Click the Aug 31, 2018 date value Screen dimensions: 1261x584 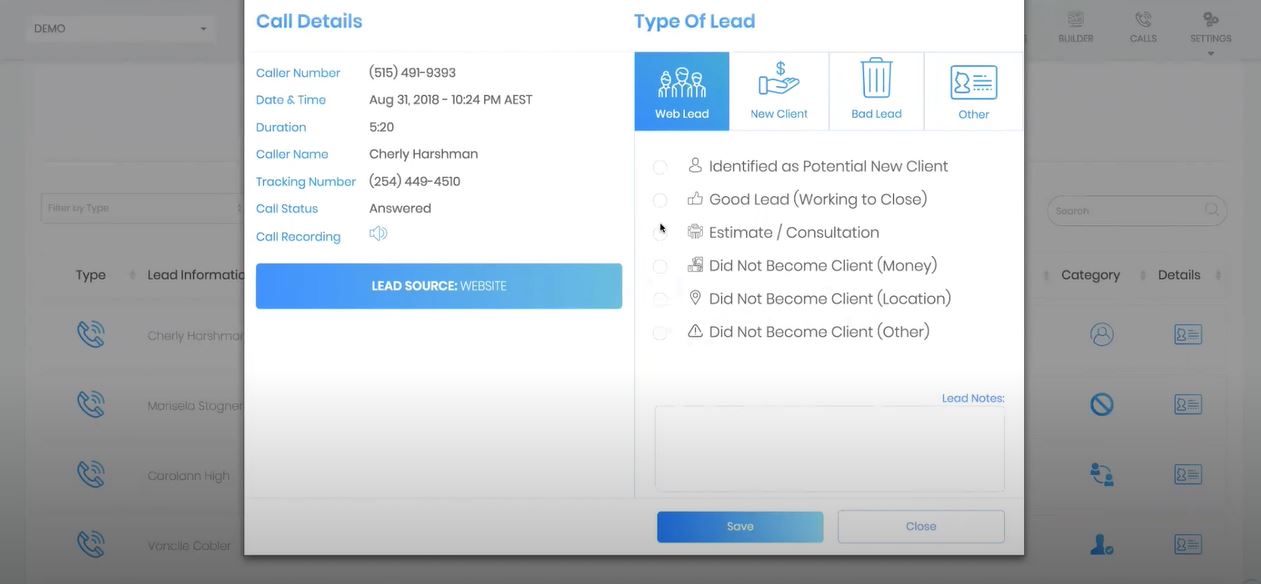(x=450, y=100)
